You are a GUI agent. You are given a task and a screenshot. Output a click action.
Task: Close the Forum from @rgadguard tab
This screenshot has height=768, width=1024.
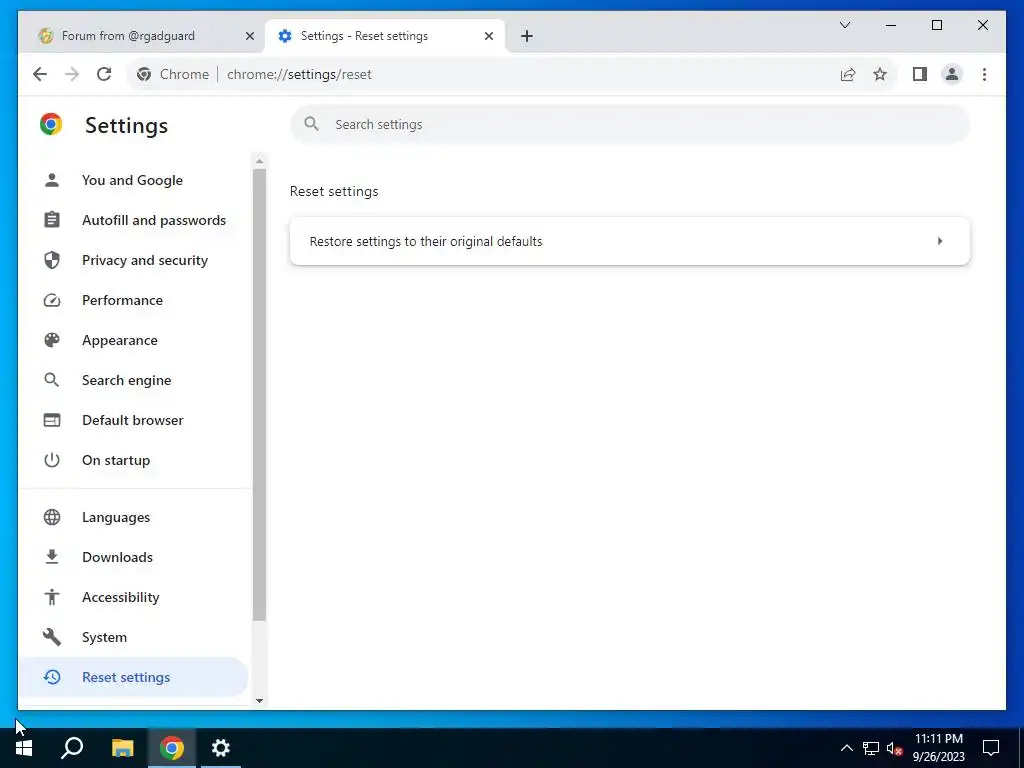coord(249,36)
